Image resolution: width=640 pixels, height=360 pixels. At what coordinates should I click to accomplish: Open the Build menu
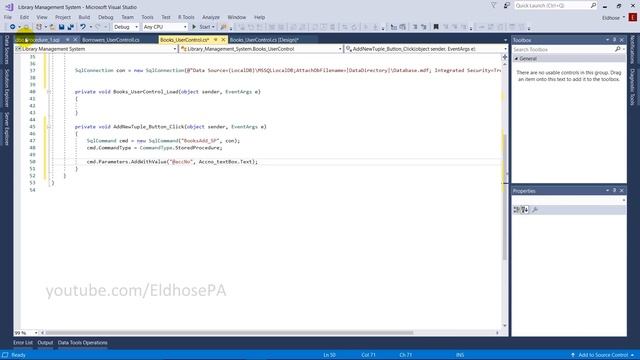tap(84, 17)
